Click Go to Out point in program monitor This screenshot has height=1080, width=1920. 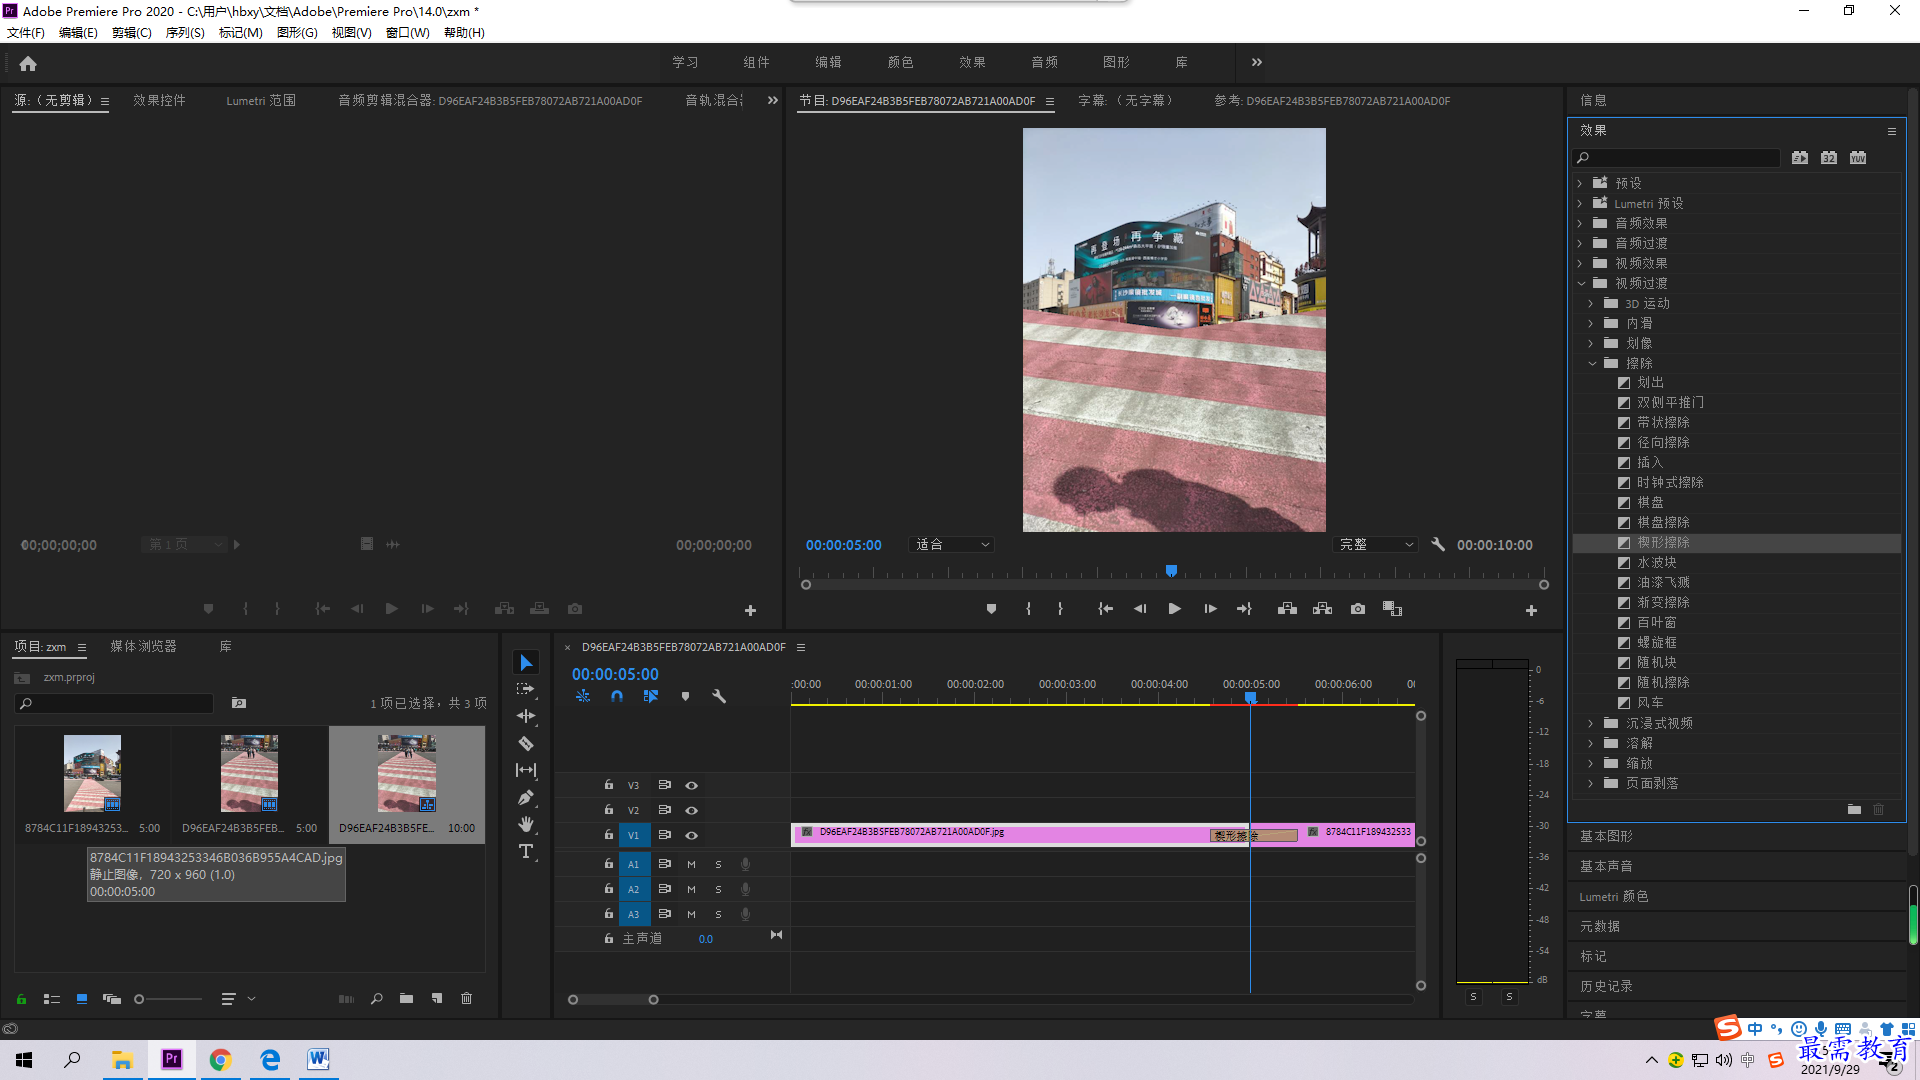(1244, 609)
